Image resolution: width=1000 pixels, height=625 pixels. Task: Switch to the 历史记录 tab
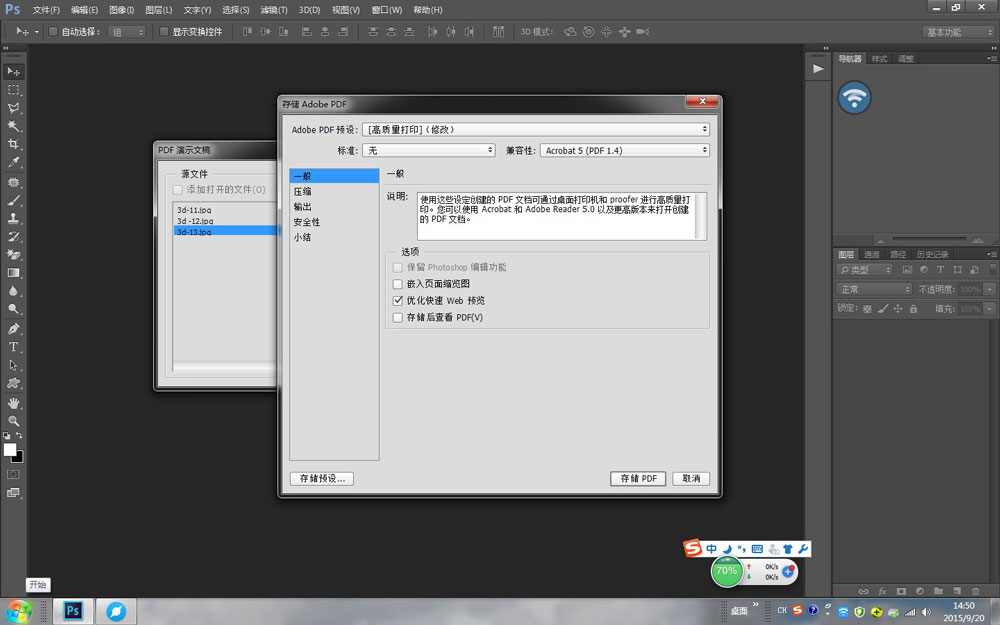(x=932, y=254)
